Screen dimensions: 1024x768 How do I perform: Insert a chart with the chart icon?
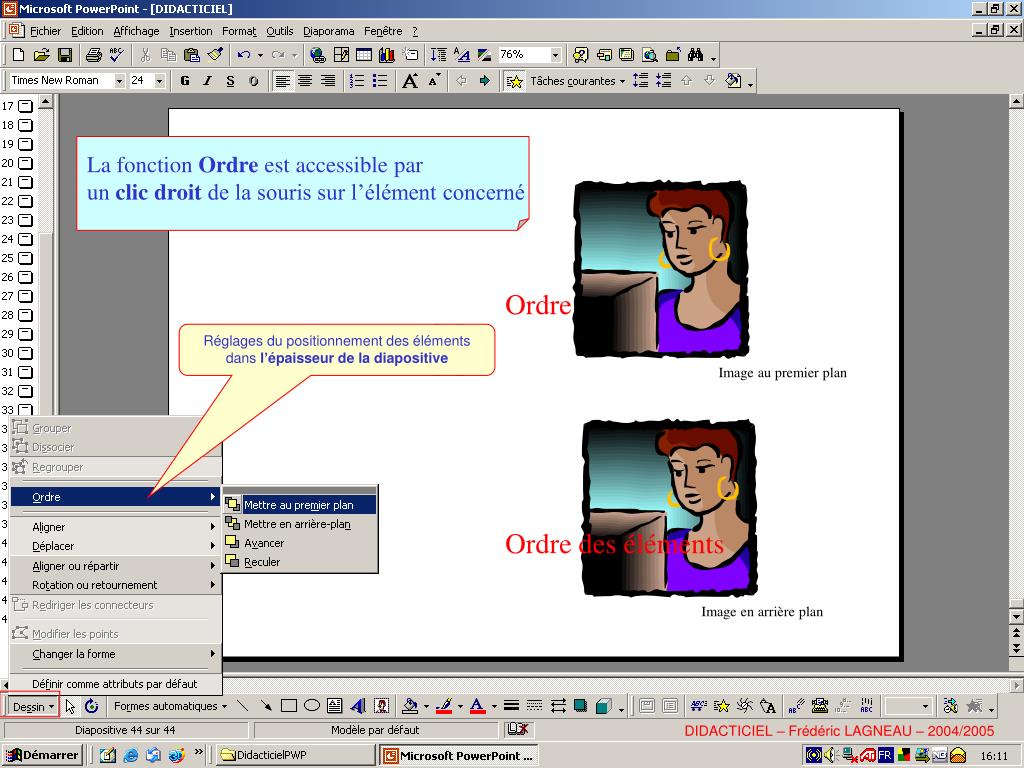(387, 55)
